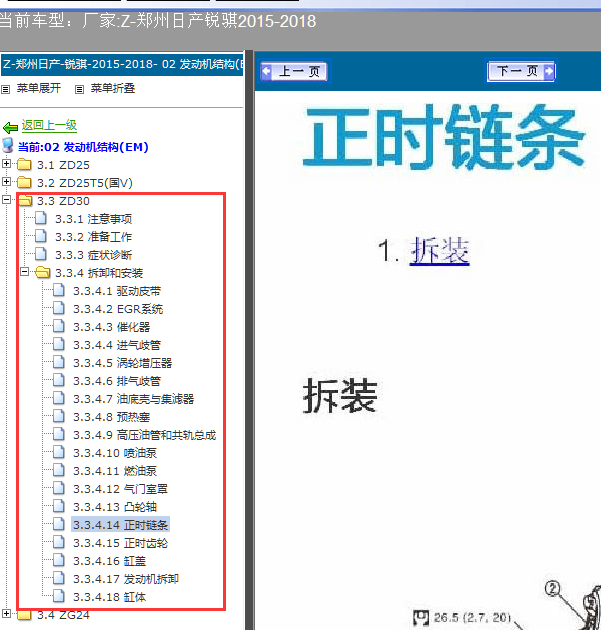Select highlighted 3.3.4.14 正时链条 item
The height and width of the screenshot is (630, 601).
coord(121,525)
